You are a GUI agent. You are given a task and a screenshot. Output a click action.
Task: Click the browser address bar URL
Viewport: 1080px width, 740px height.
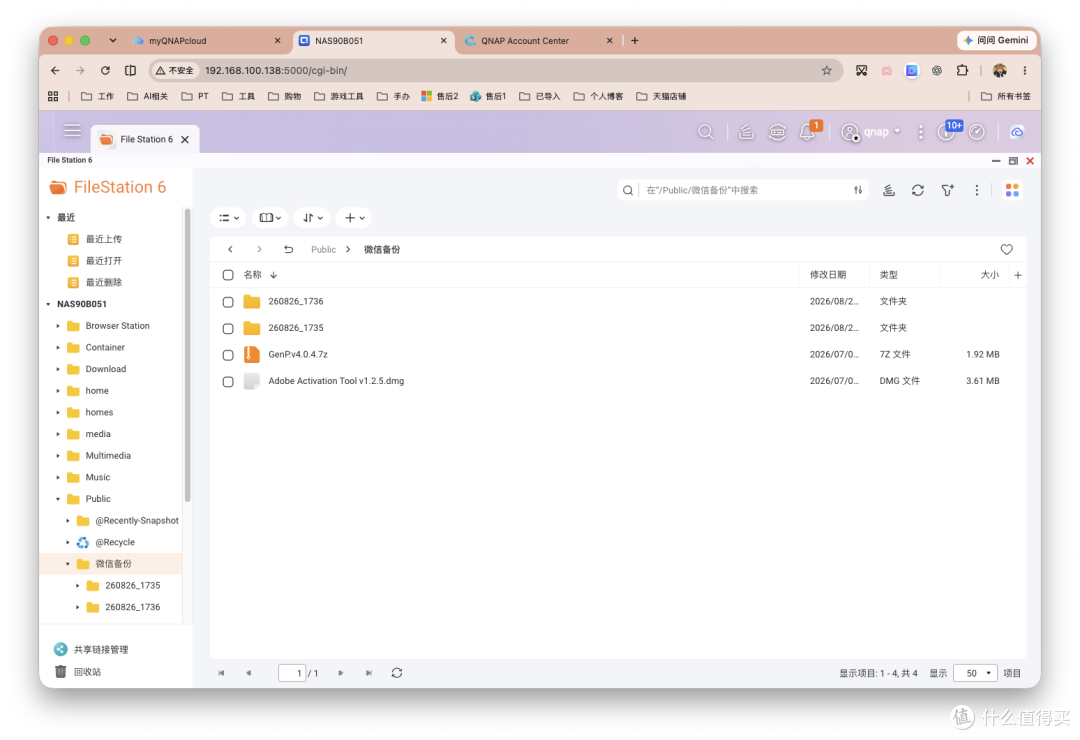pos(276,70)
